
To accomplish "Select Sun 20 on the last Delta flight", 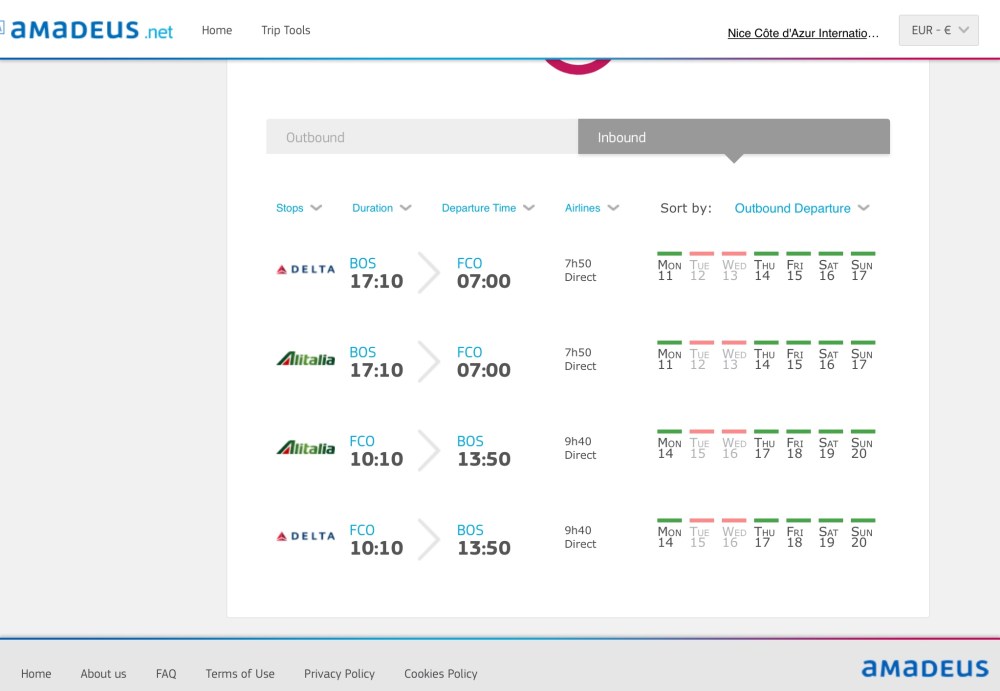I will tap(860, 537).
